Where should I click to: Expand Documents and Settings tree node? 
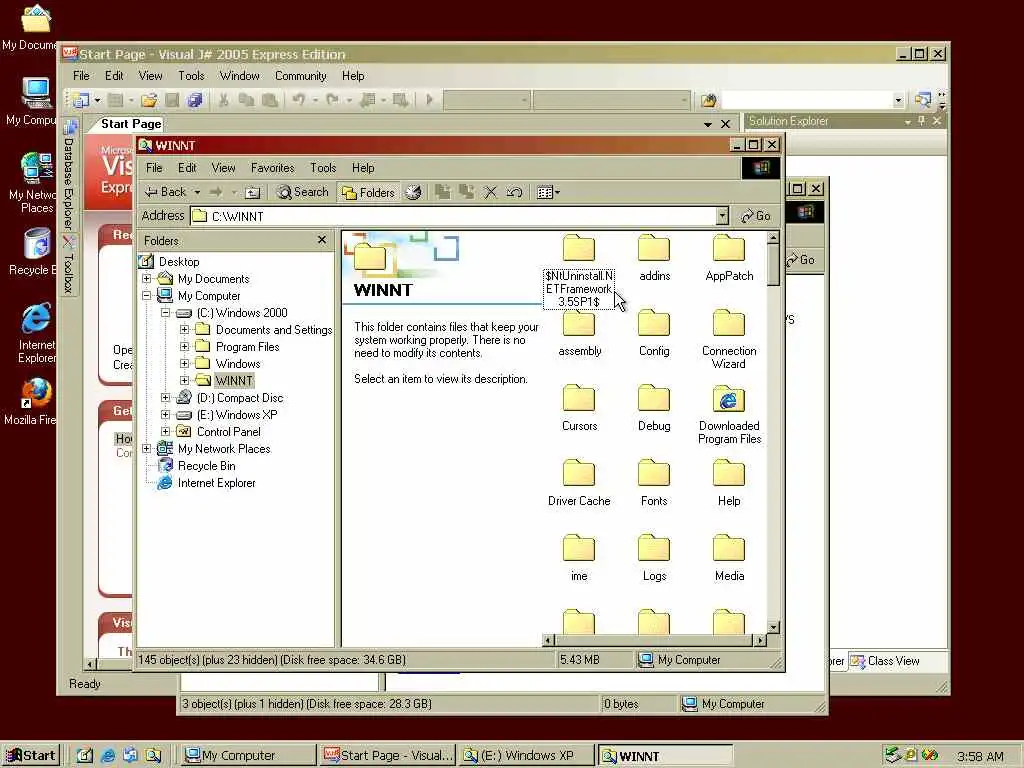coord(185,330)
